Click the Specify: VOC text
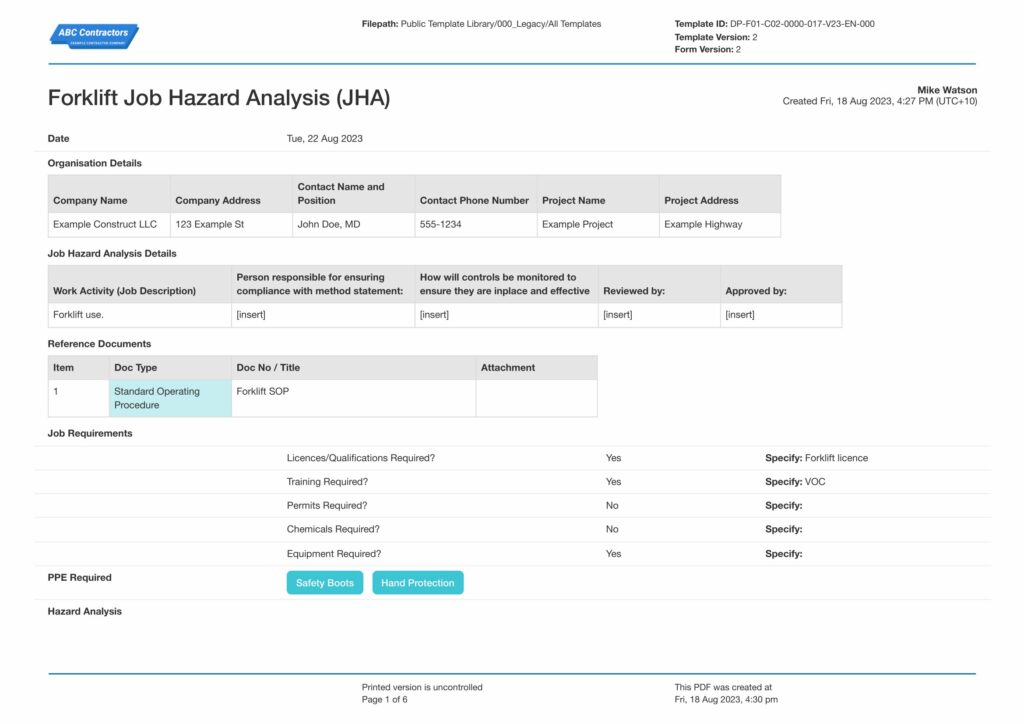 [x=795, y=482]
